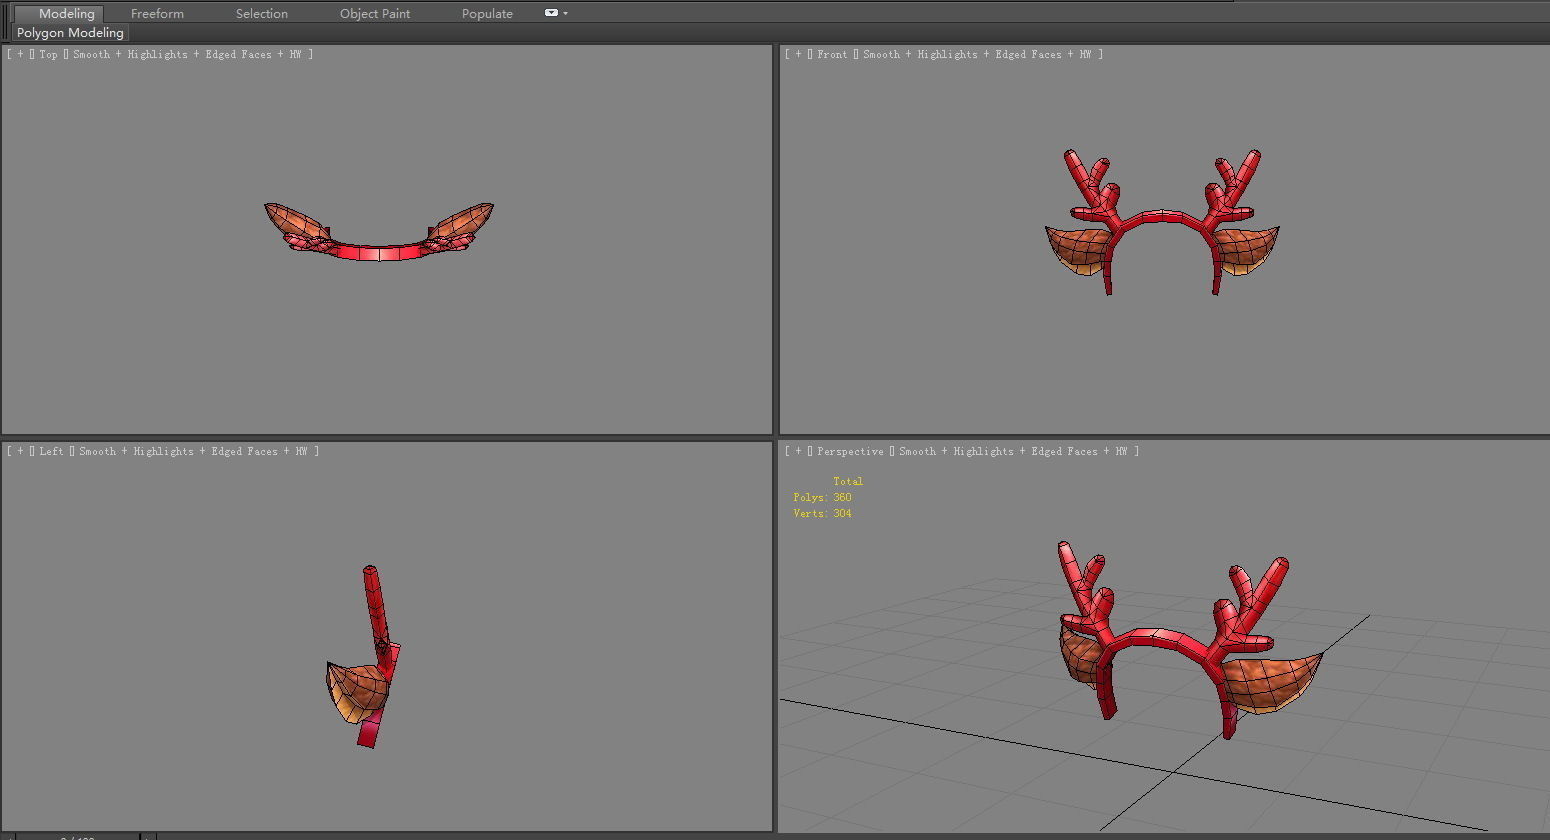Viewport: 1550px width, 840px height.
Task: Switch to the Modeling ribbon tab
Action: (x=66, y=13)
